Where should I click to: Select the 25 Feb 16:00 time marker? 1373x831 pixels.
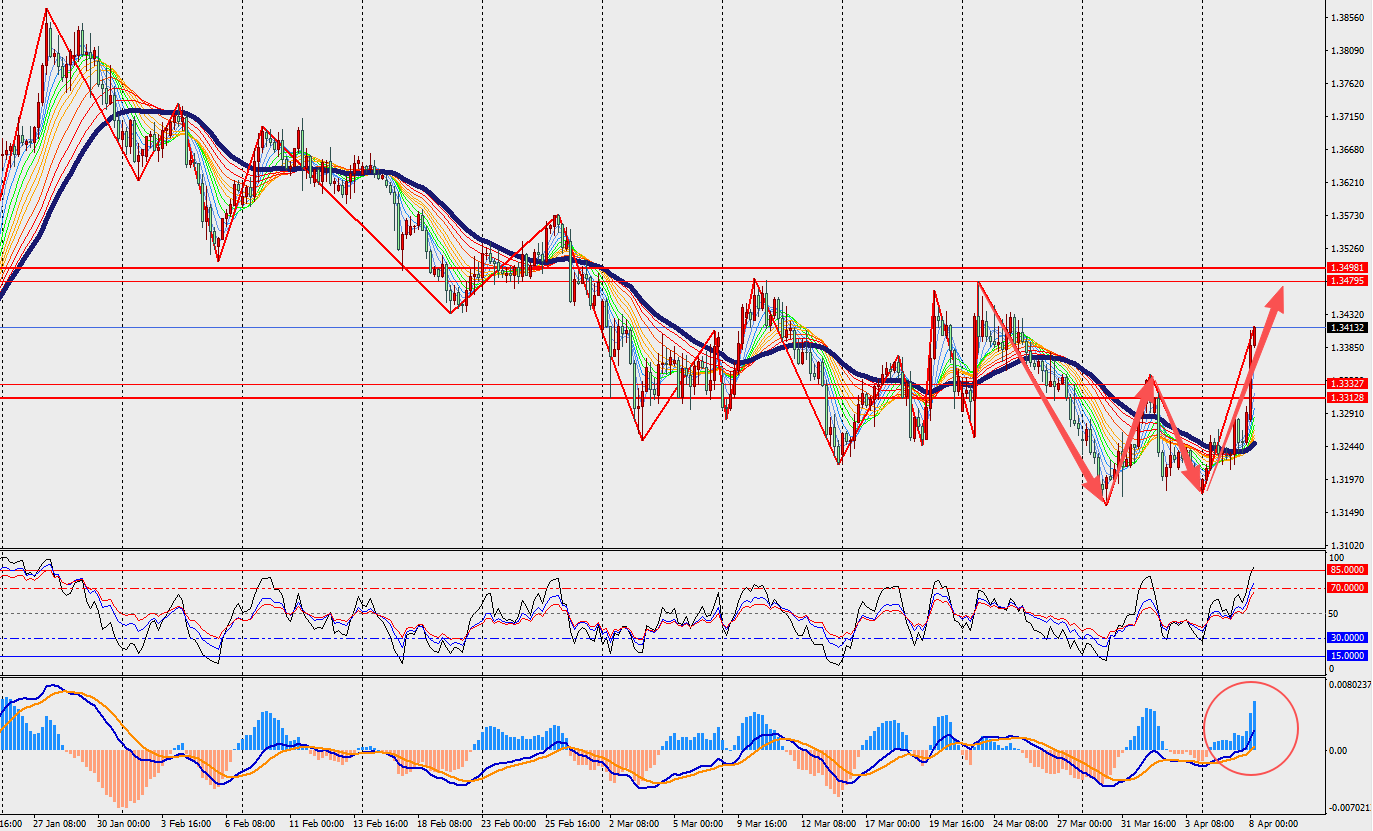point(575,824)
